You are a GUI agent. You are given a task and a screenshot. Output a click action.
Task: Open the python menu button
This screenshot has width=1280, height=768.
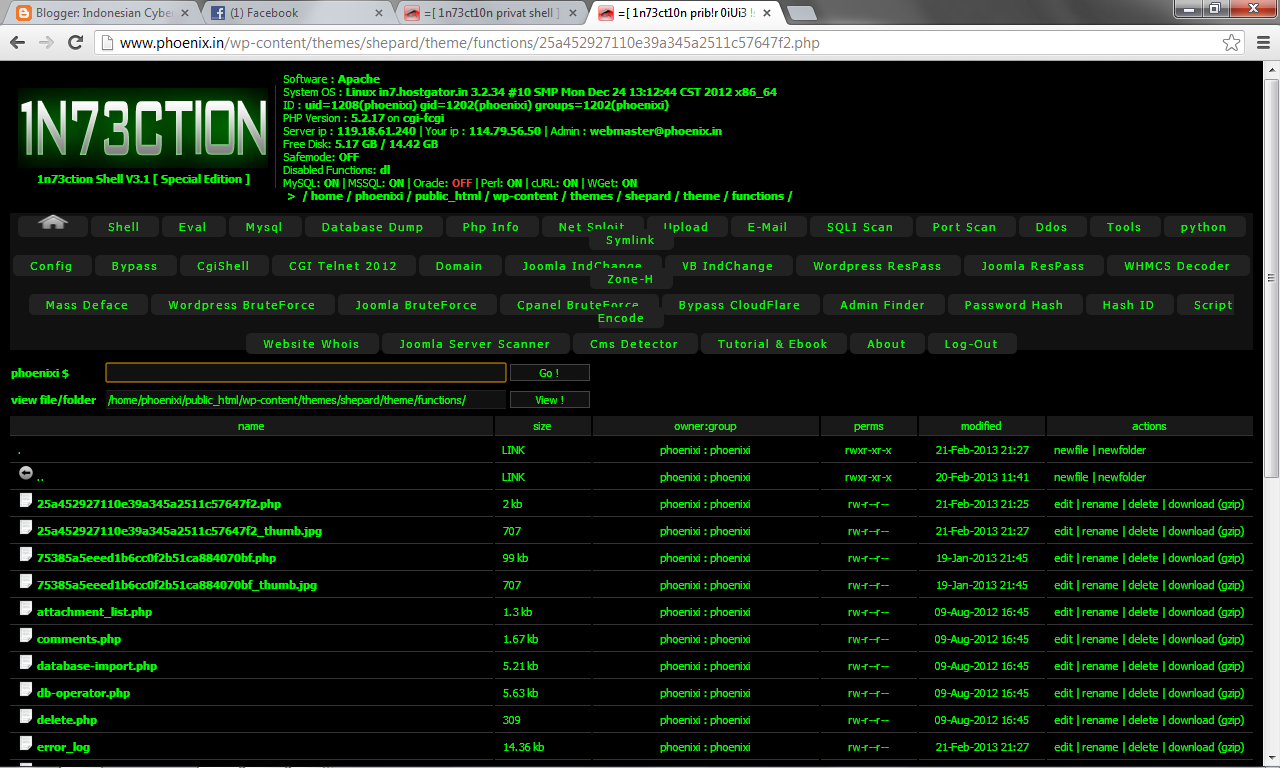click(1203, 227)
